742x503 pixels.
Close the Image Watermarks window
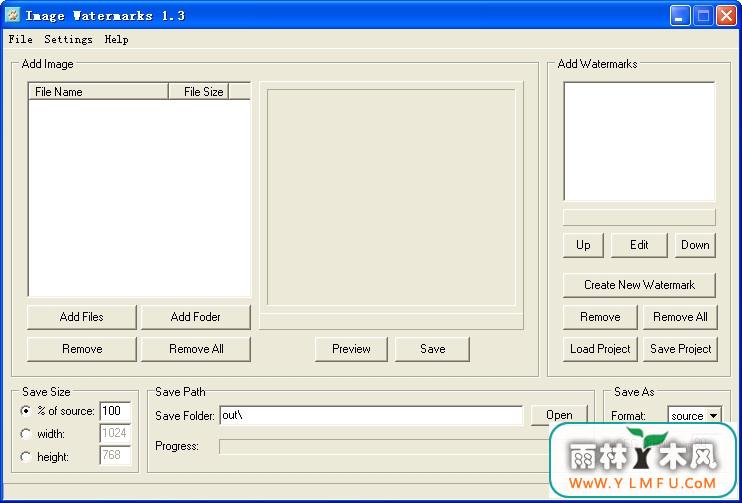(726, 16)
